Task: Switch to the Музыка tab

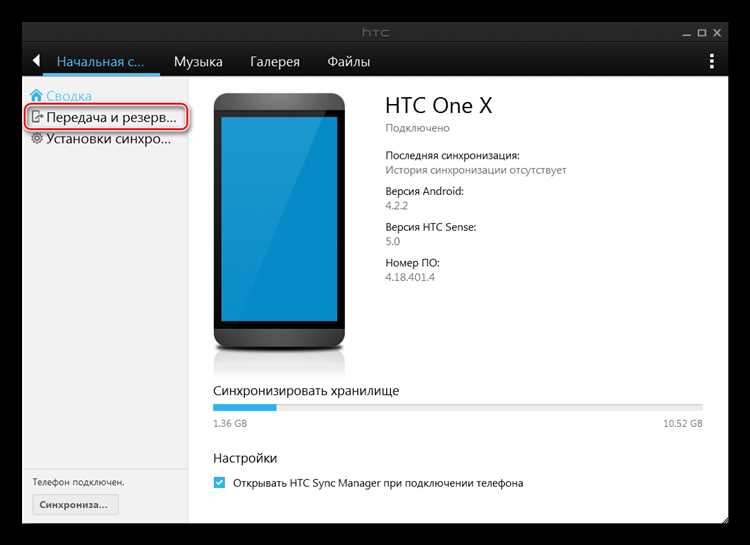Action: [x=198, y=62]
